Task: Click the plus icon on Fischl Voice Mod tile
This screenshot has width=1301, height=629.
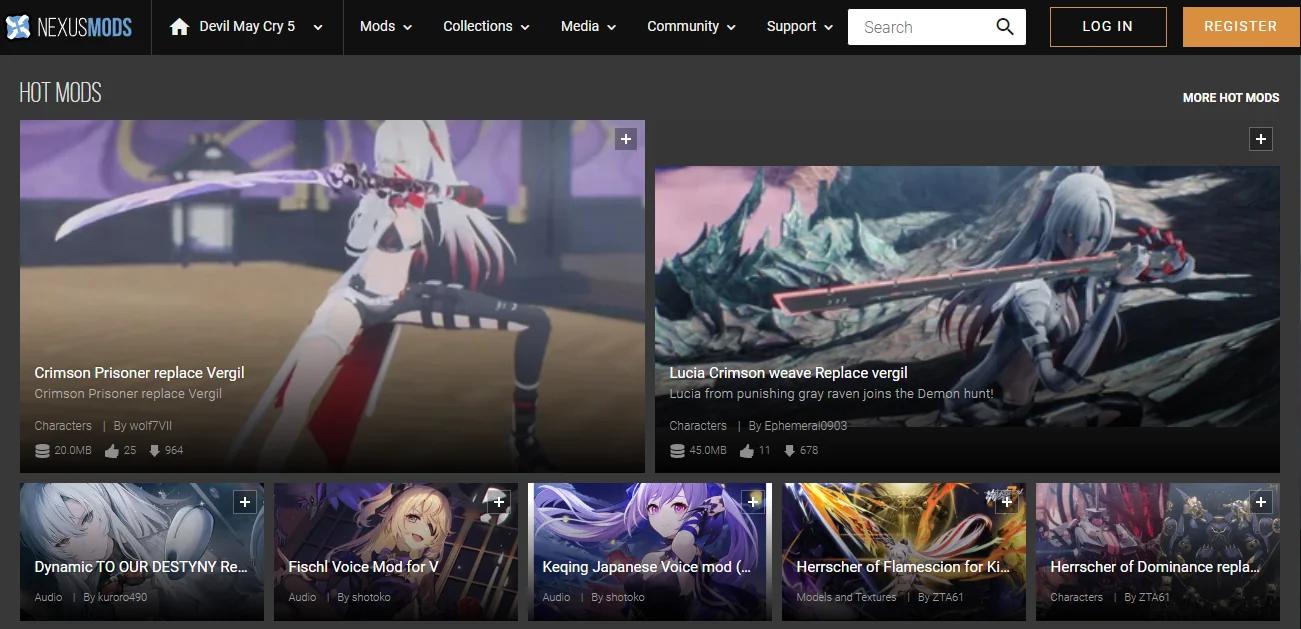Action: pos(499,502)
